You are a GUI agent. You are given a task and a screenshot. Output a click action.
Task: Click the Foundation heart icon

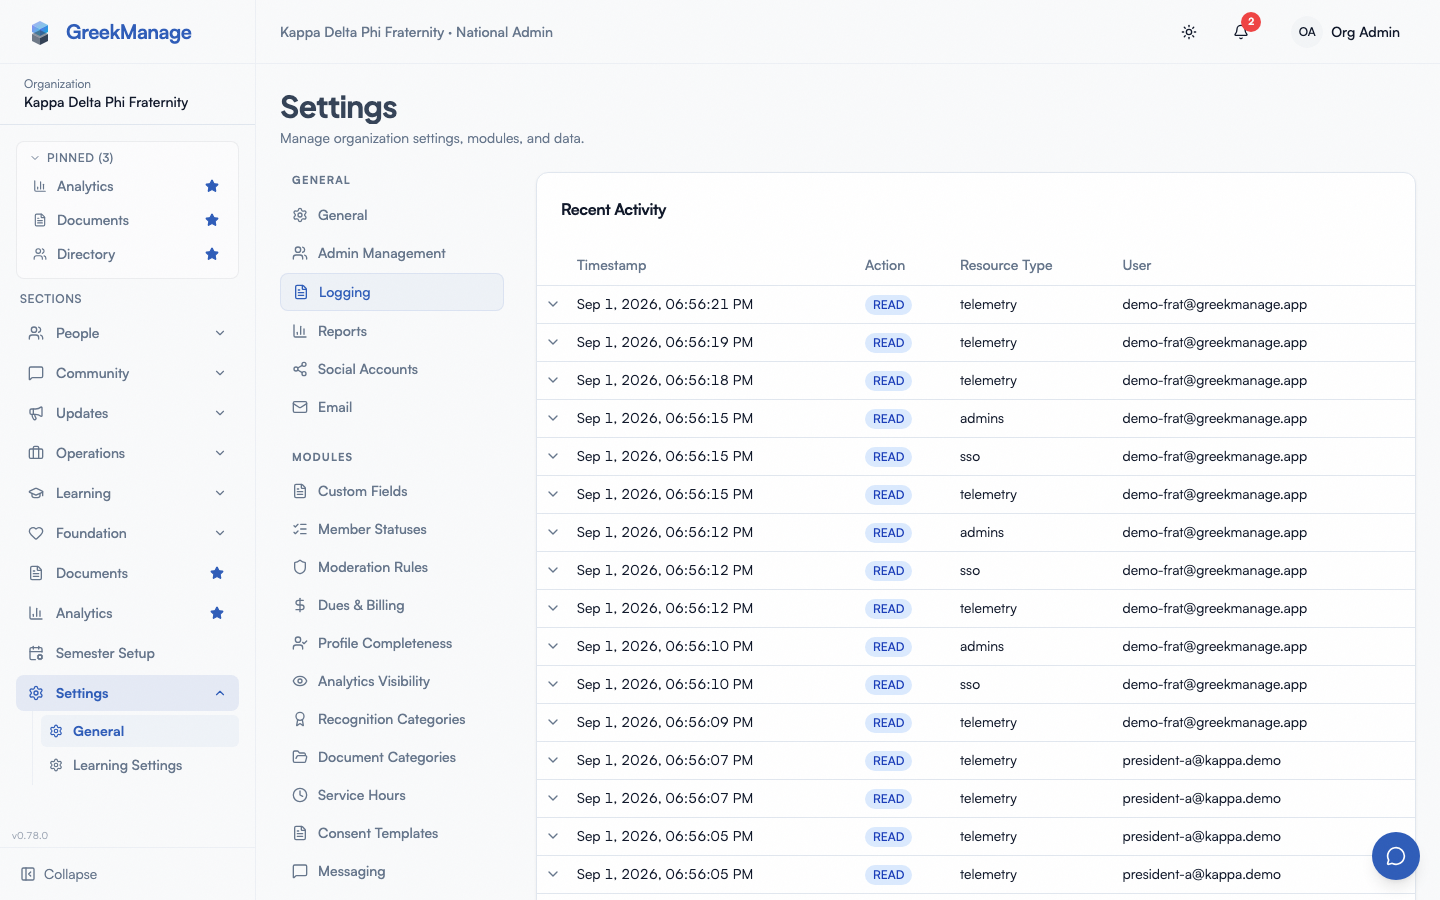36,533
